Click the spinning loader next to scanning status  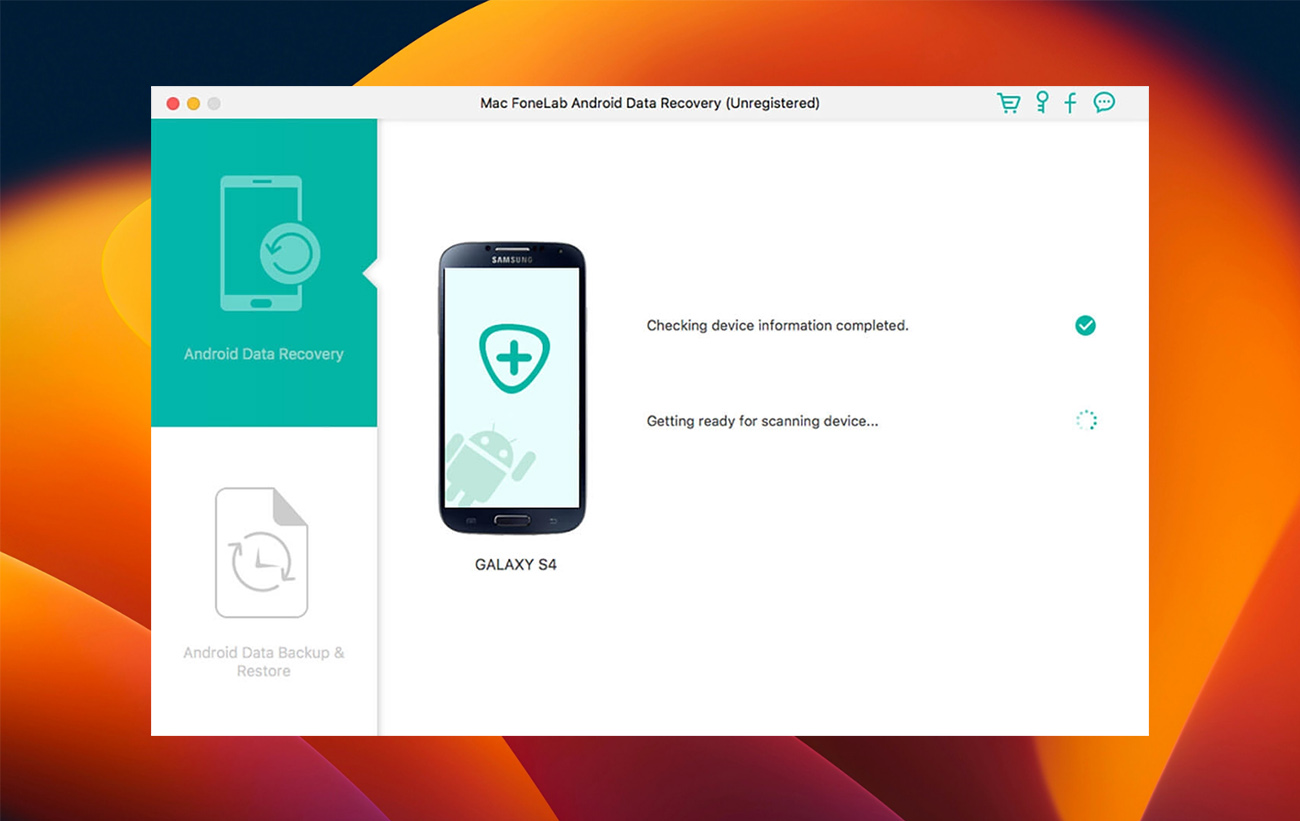1085,420
